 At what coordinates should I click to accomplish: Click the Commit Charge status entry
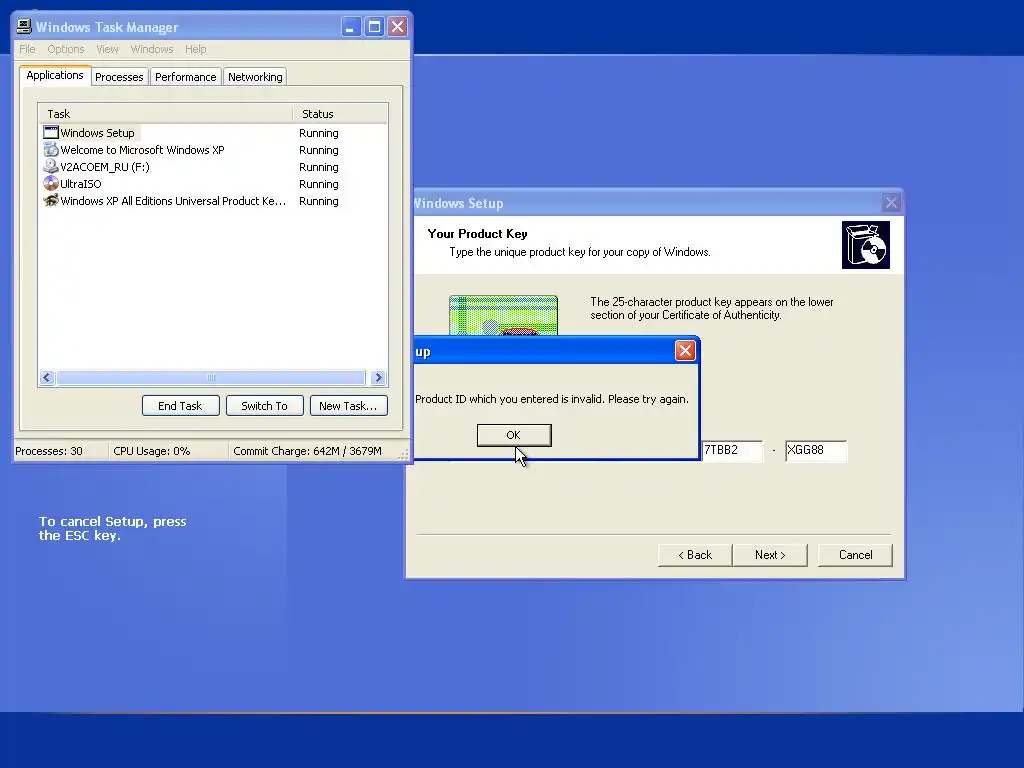[307, 451]
